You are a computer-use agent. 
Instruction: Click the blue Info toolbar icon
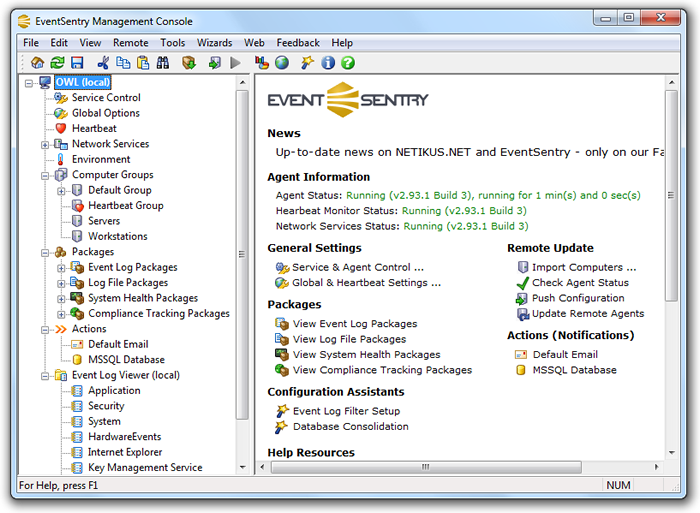click(x=328, y=63)
